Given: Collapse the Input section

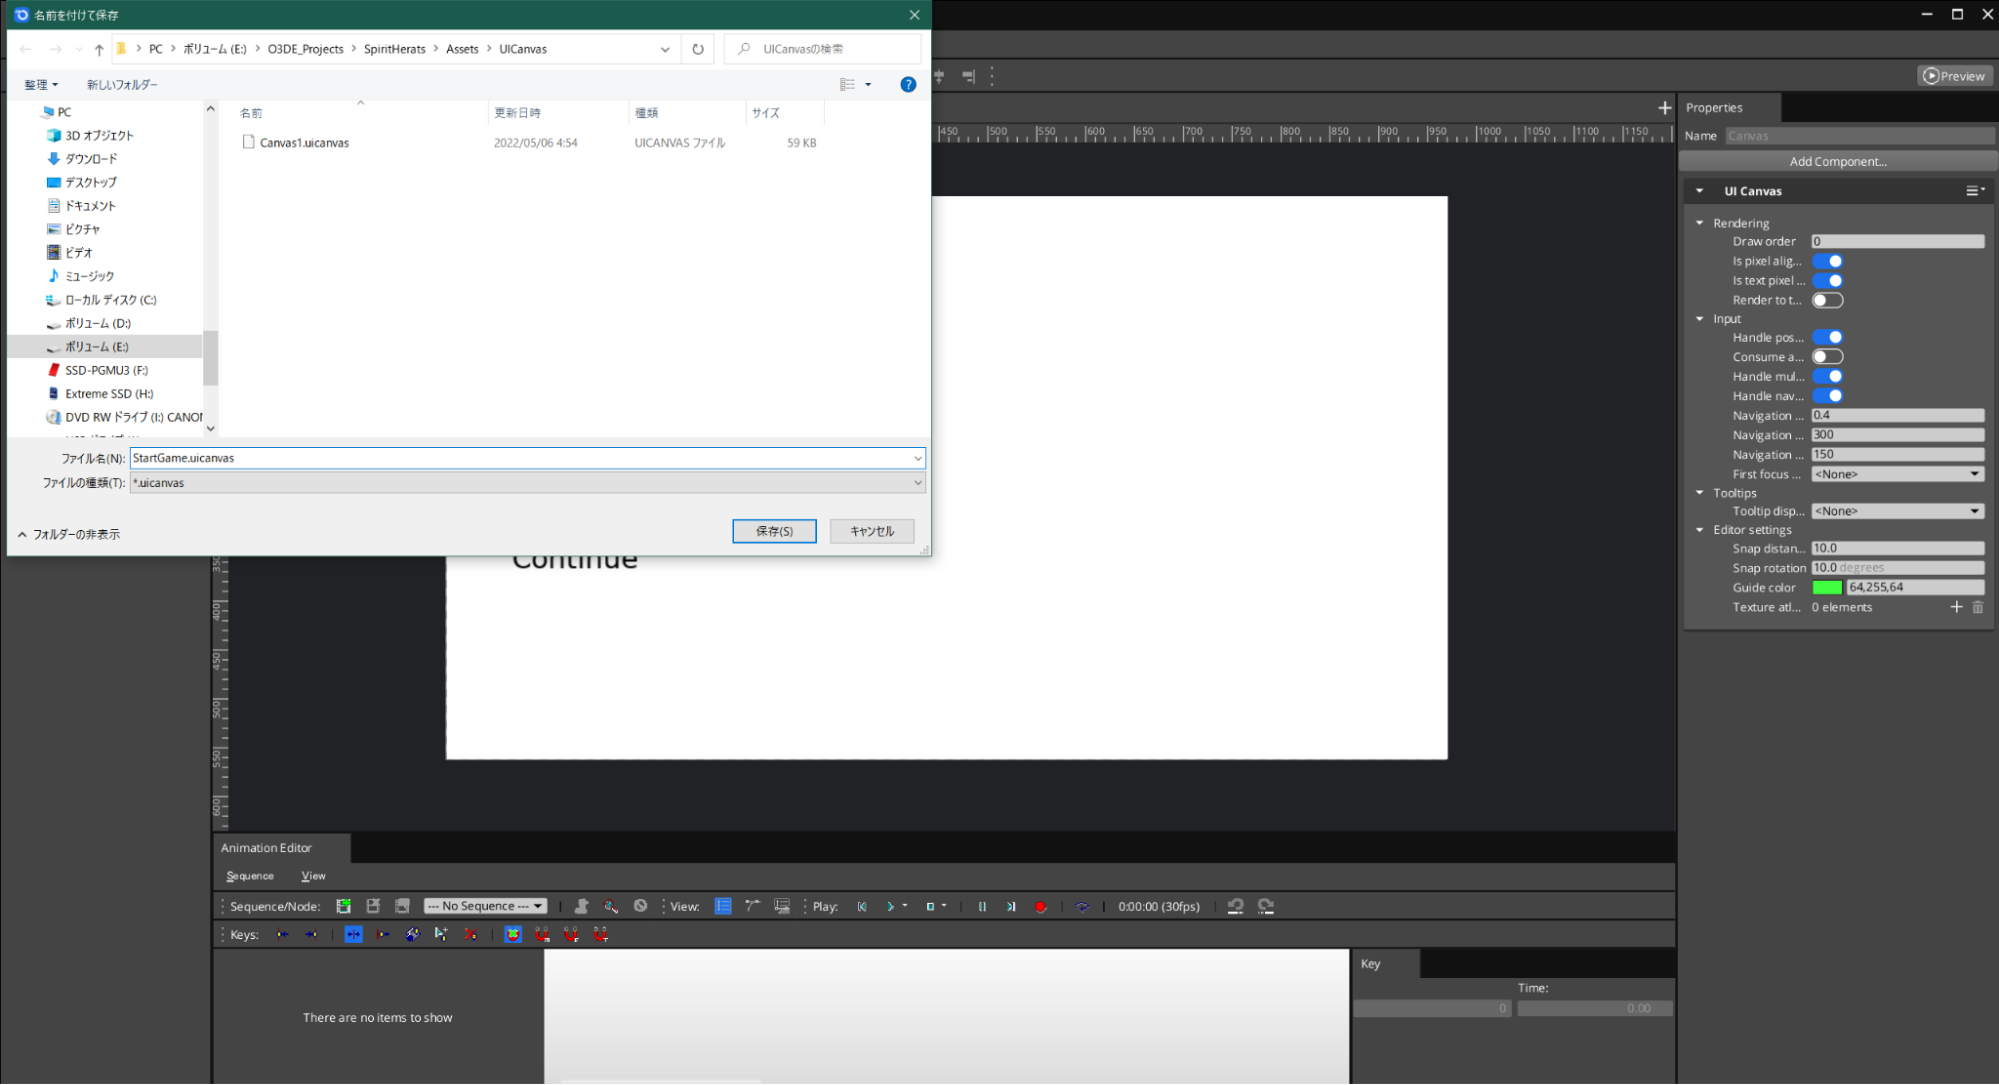Looking at the screenshot, I should click(1699, 319).
